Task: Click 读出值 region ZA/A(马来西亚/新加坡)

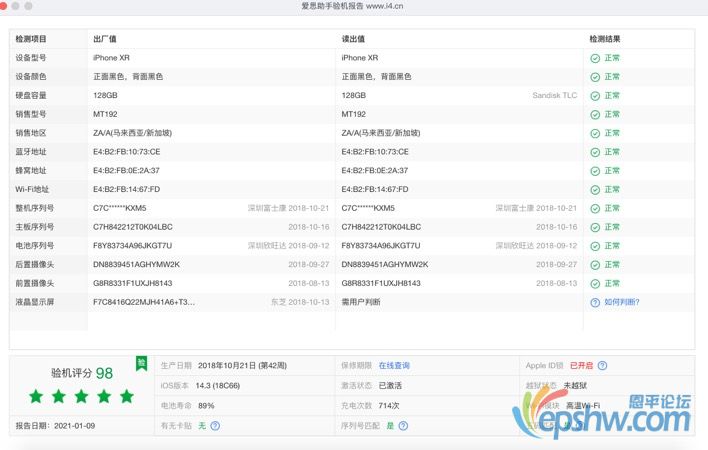Action: [x=381, y=133]
